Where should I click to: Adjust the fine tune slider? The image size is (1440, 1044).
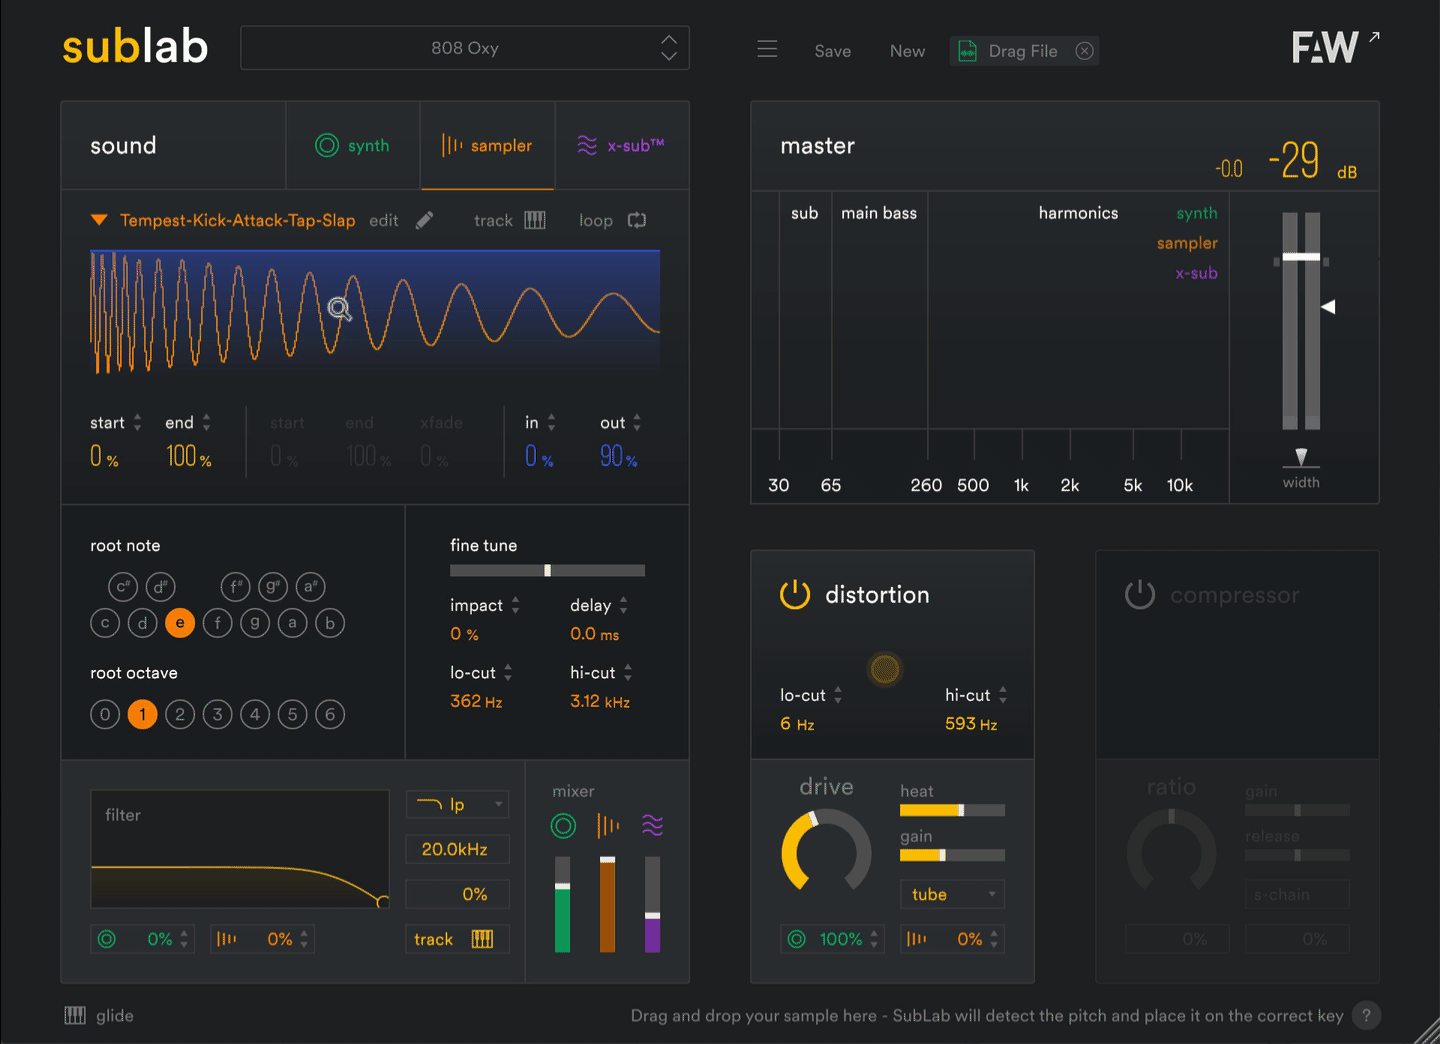pos(547,570)
